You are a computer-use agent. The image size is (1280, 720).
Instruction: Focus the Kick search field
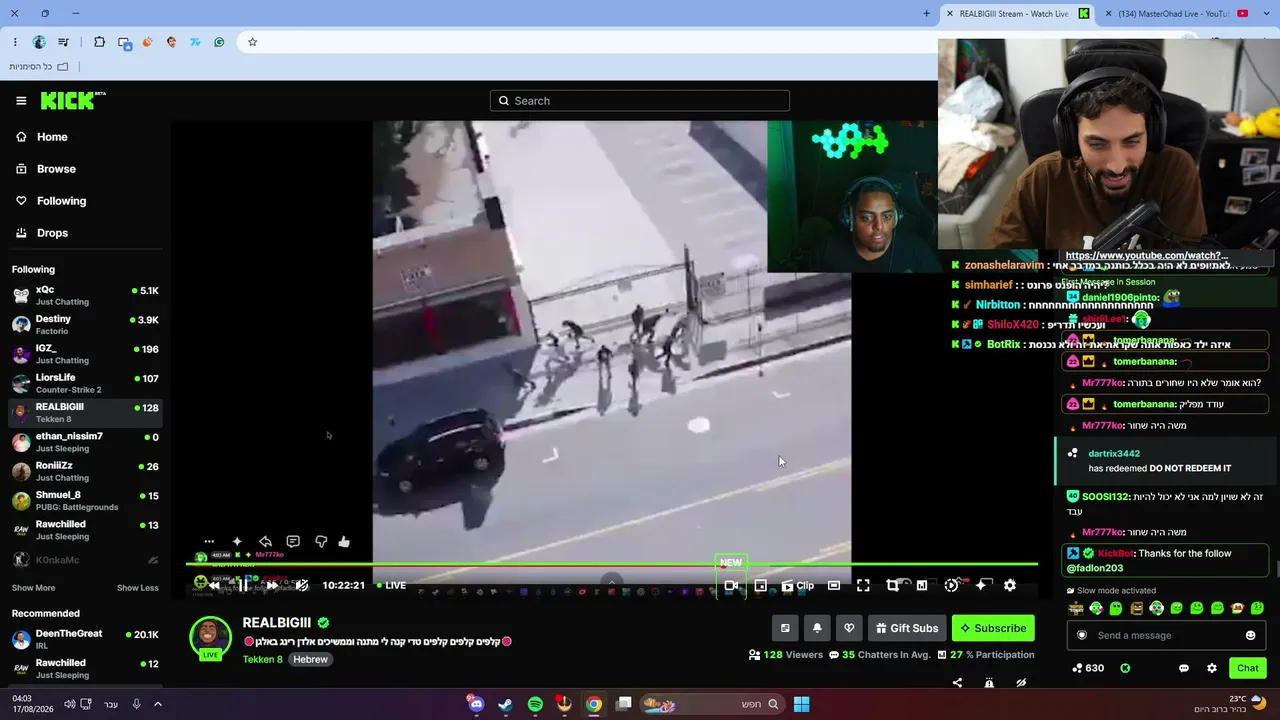click(640, 100)
